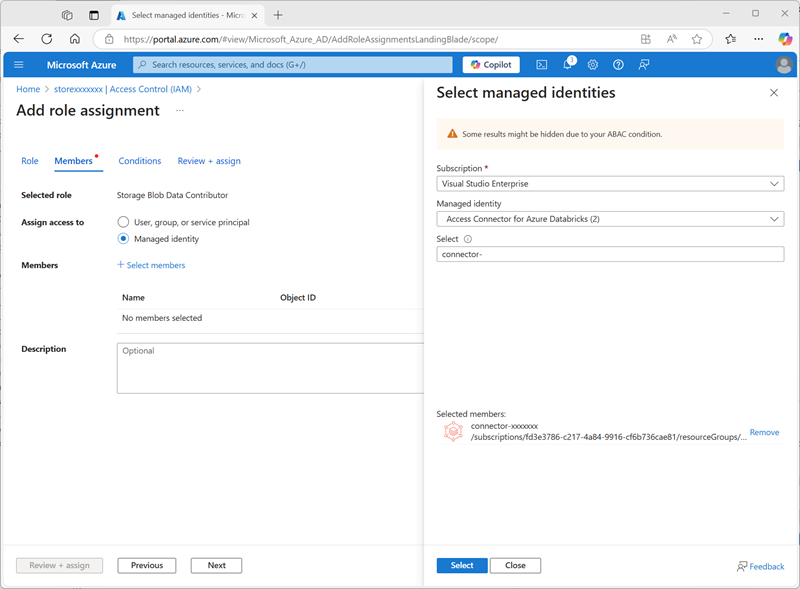The image size is (800, 589).
Task: Click the connector-xxxxxxx resource icon
Action: pyautogui.click(x=453, y=431)
